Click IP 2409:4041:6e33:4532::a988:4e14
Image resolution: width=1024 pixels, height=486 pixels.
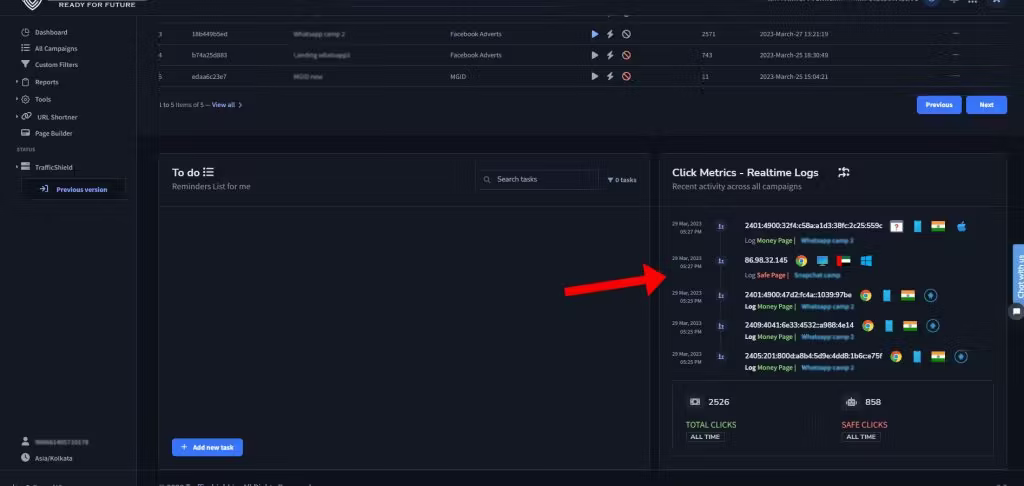tap(799, 325)
